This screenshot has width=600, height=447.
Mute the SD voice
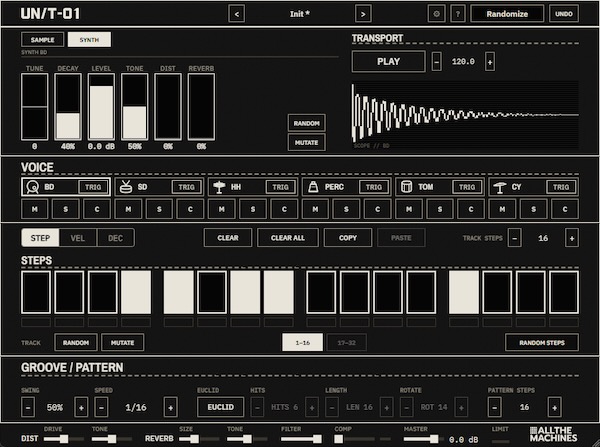point(128,209)
